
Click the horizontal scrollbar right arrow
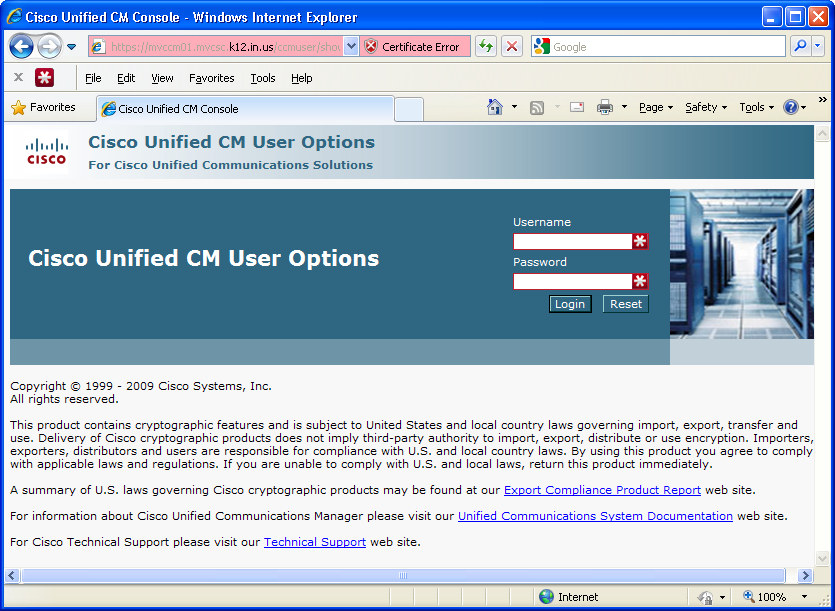tap(805, 575)
